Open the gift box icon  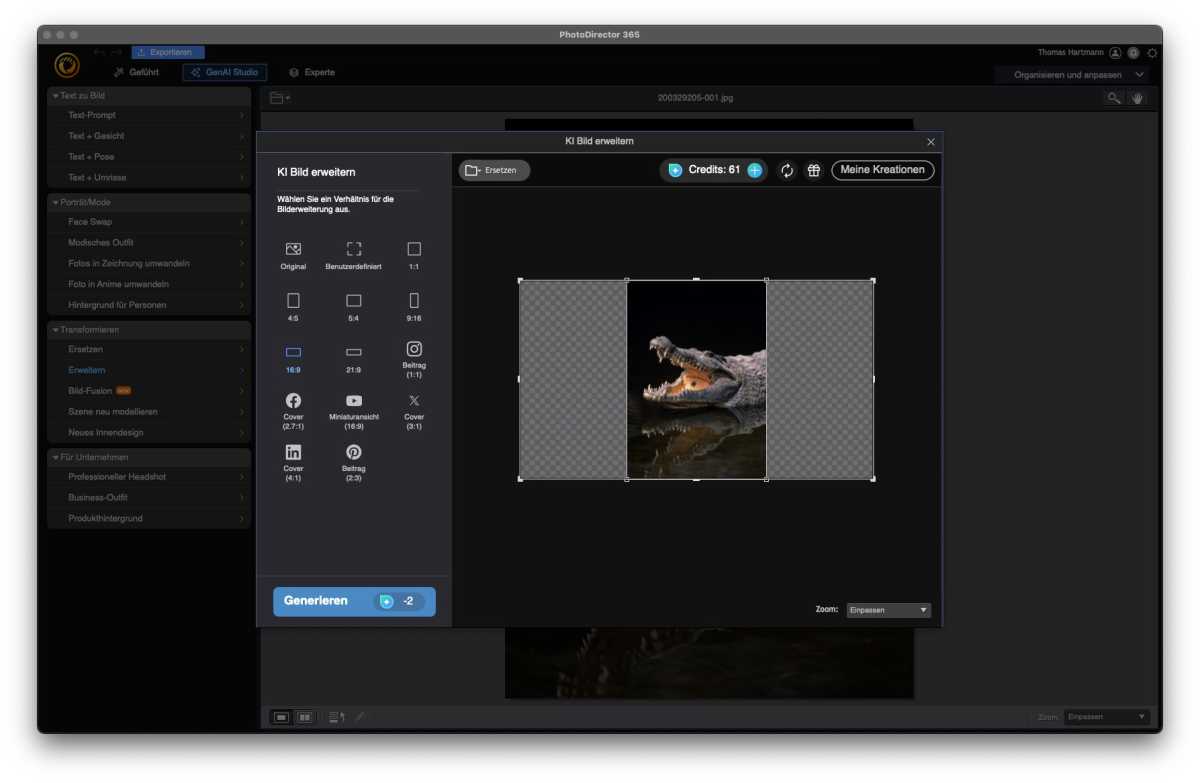coord(814,170)
